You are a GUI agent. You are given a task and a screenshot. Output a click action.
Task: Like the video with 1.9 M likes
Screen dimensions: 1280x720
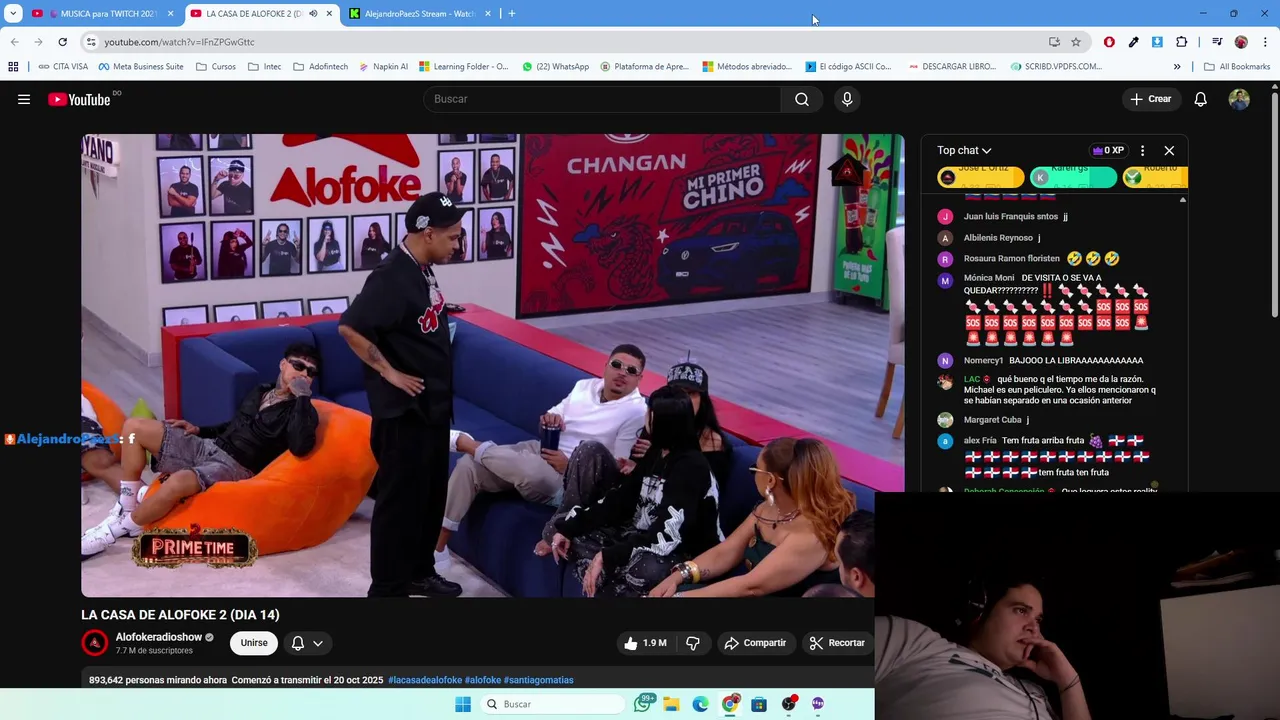(645, 643)
